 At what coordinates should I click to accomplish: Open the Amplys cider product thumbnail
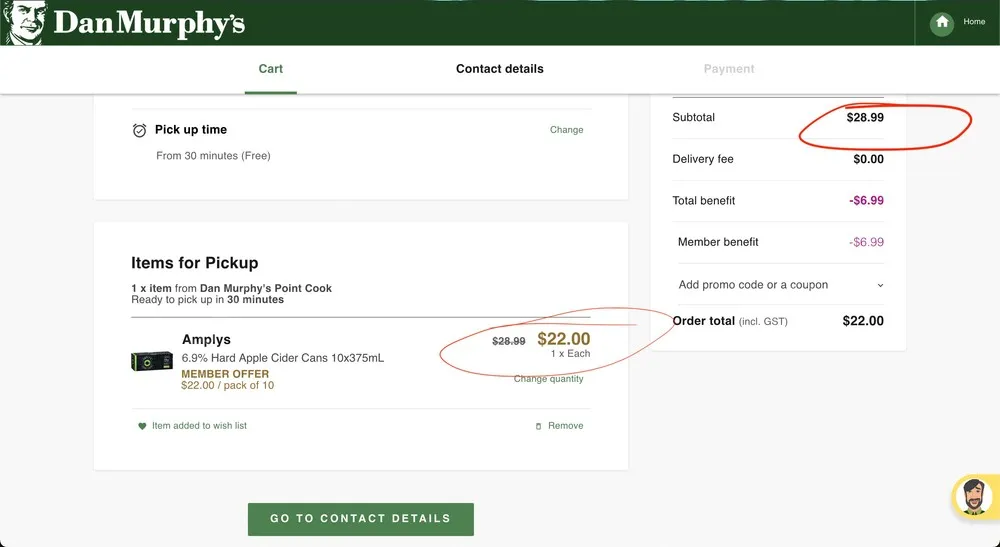(x=152, y=360)
